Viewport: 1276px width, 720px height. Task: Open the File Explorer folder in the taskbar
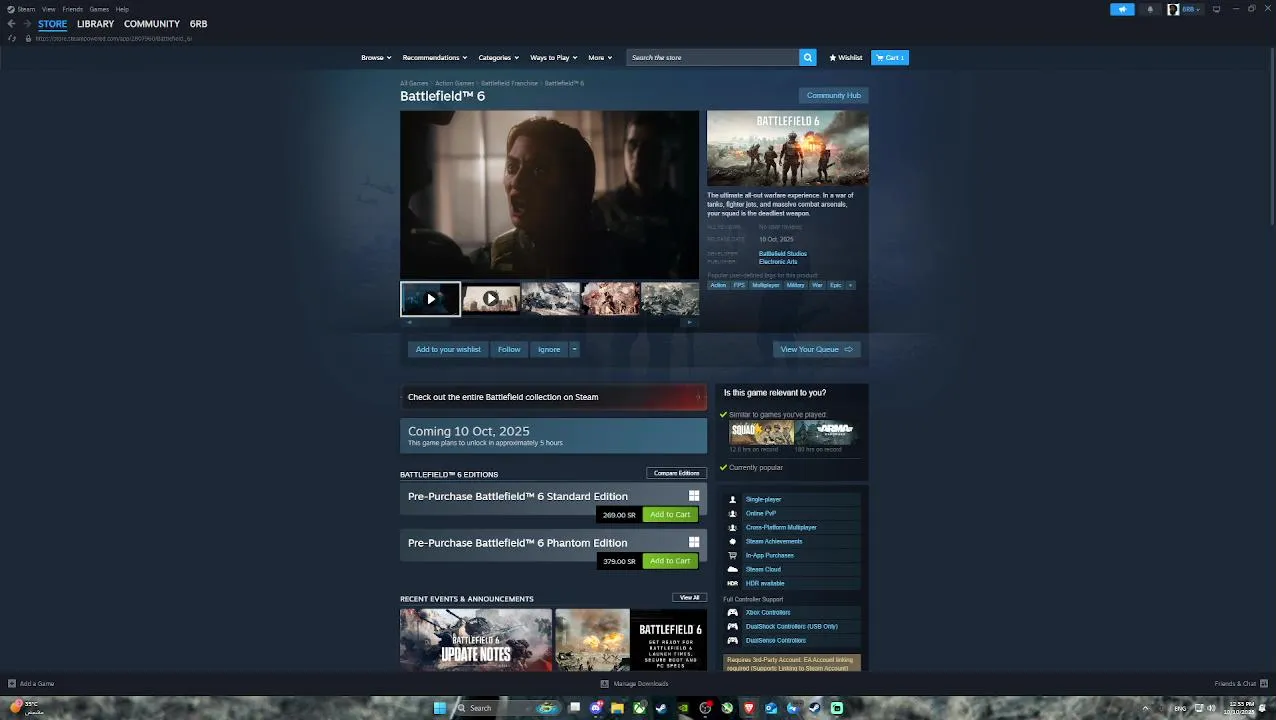[617, 708]
